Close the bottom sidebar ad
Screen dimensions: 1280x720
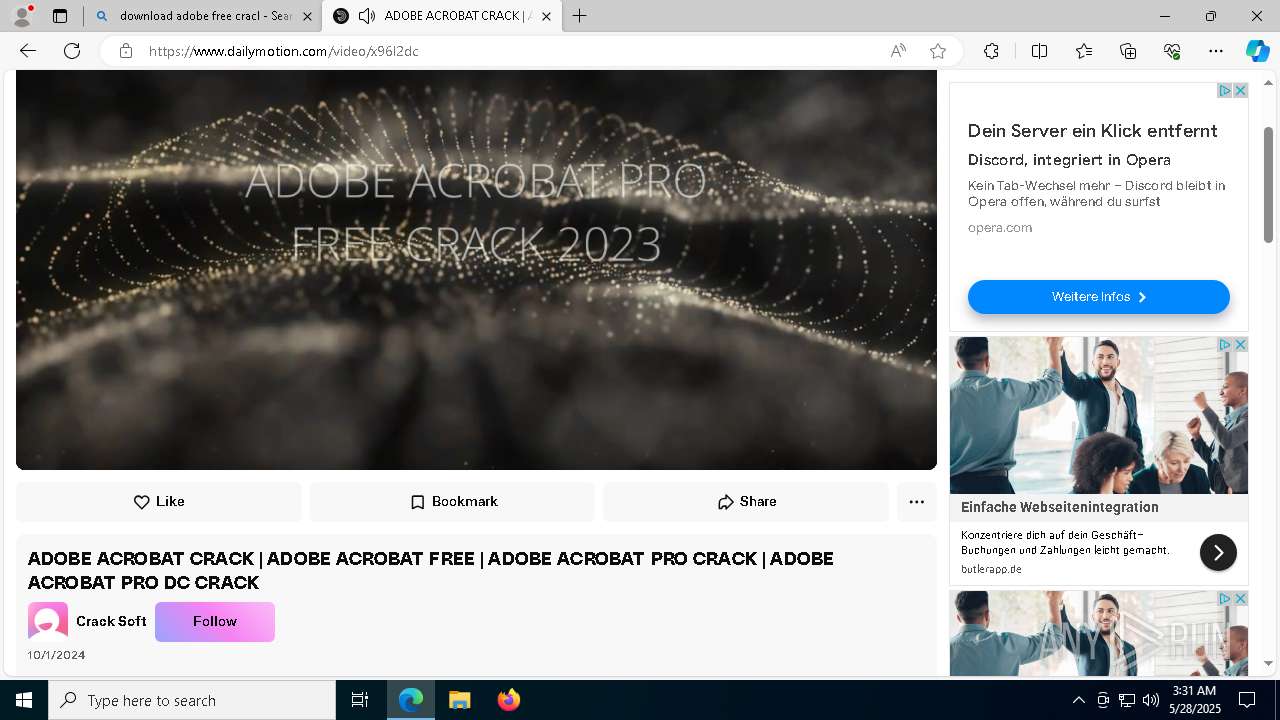(1240, 599)
